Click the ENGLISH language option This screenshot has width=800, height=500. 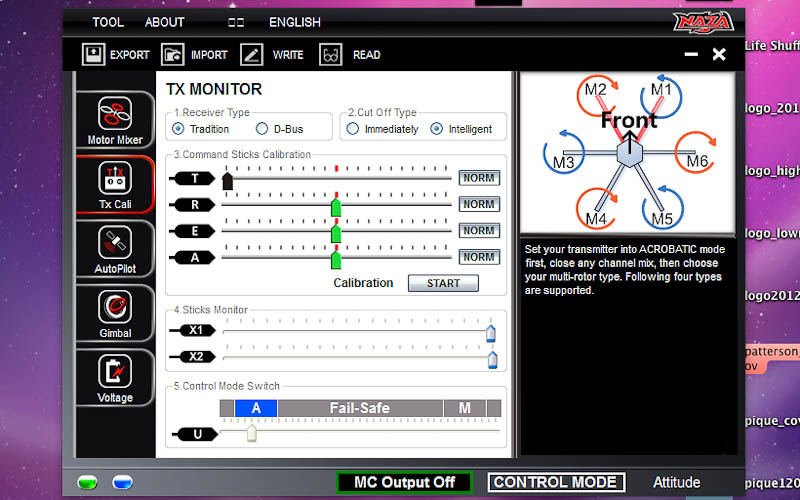[295, 22]
